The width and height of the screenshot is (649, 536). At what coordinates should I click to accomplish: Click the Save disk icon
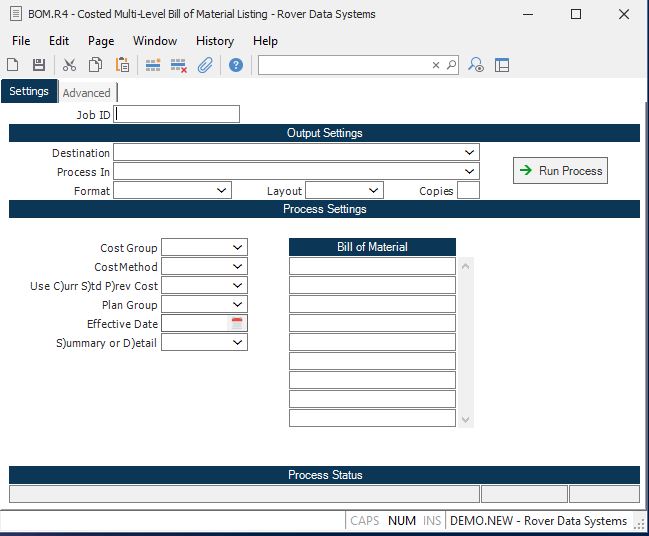tap(39, 65)
